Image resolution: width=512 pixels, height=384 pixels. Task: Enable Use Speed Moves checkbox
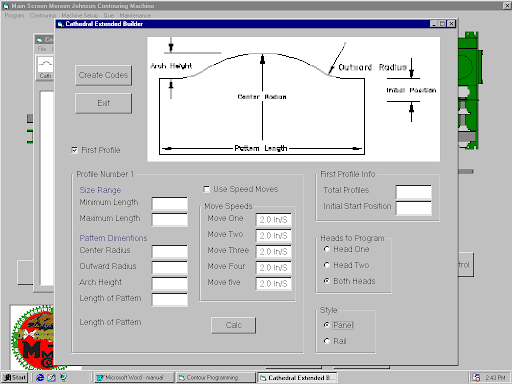pyautogui.click(x=207, y=189)
